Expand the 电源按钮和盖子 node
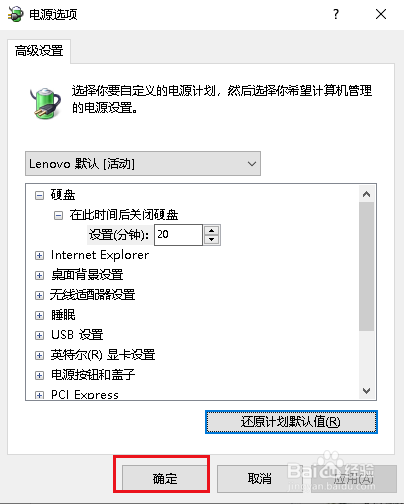This screenshot has width=404, height=504. click(39, 376)
